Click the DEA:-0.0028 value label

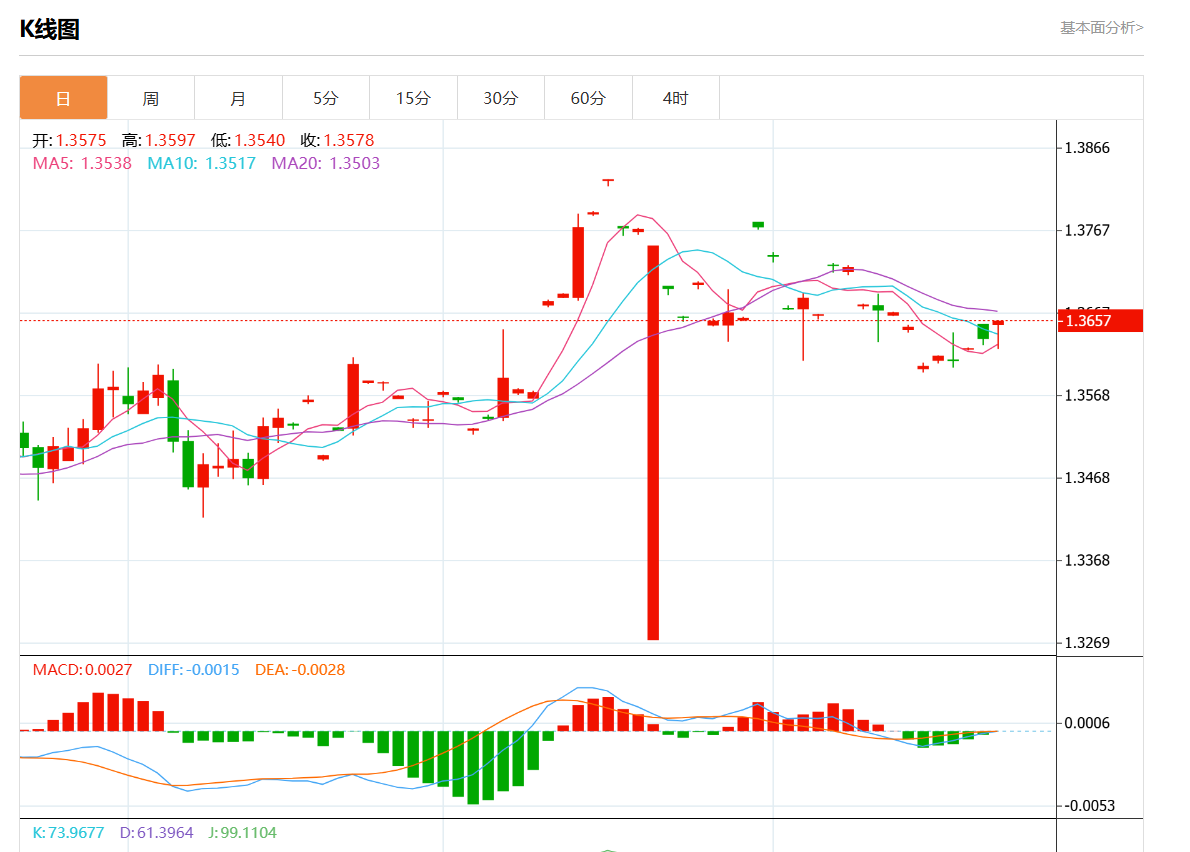pos(300,670)
